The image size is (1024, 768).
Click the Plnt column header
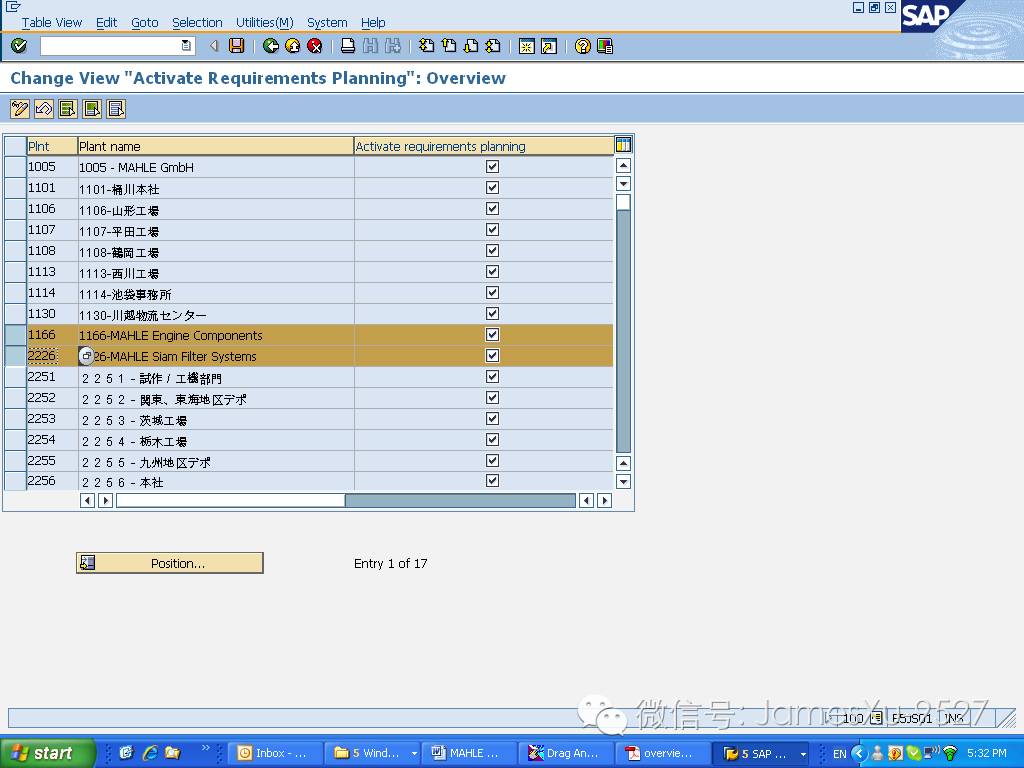(52, 146)
